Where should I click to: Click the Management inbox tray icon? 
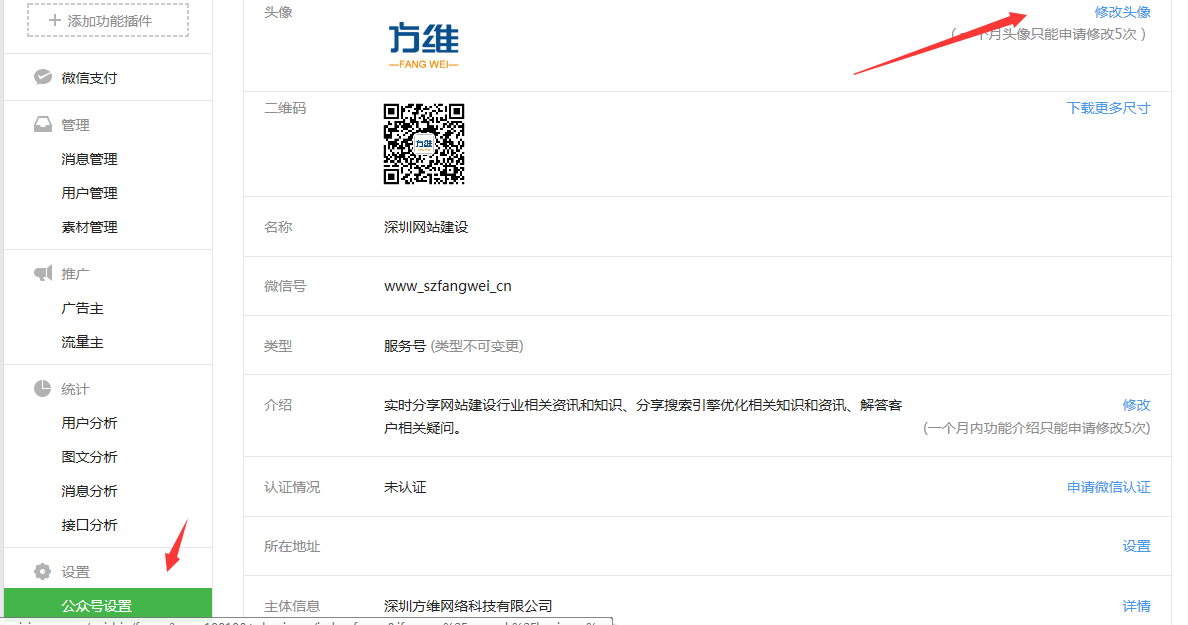pos(42,125)
